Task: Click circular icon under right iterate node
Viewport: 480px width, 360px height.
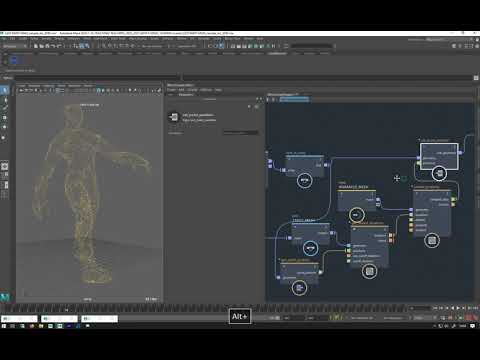Action: (432, 240)
